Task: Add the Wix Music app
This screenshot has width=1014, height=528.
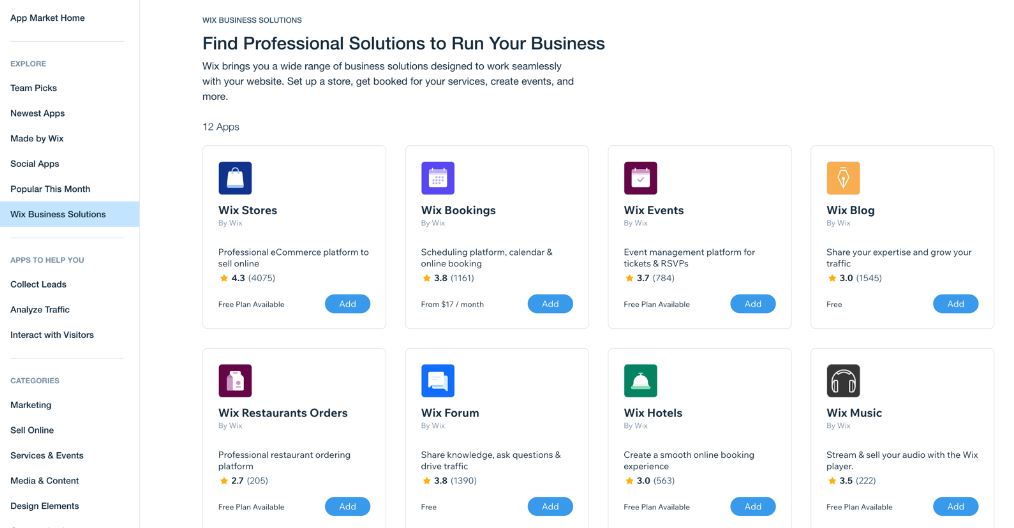Action: (x=956, y=507)
